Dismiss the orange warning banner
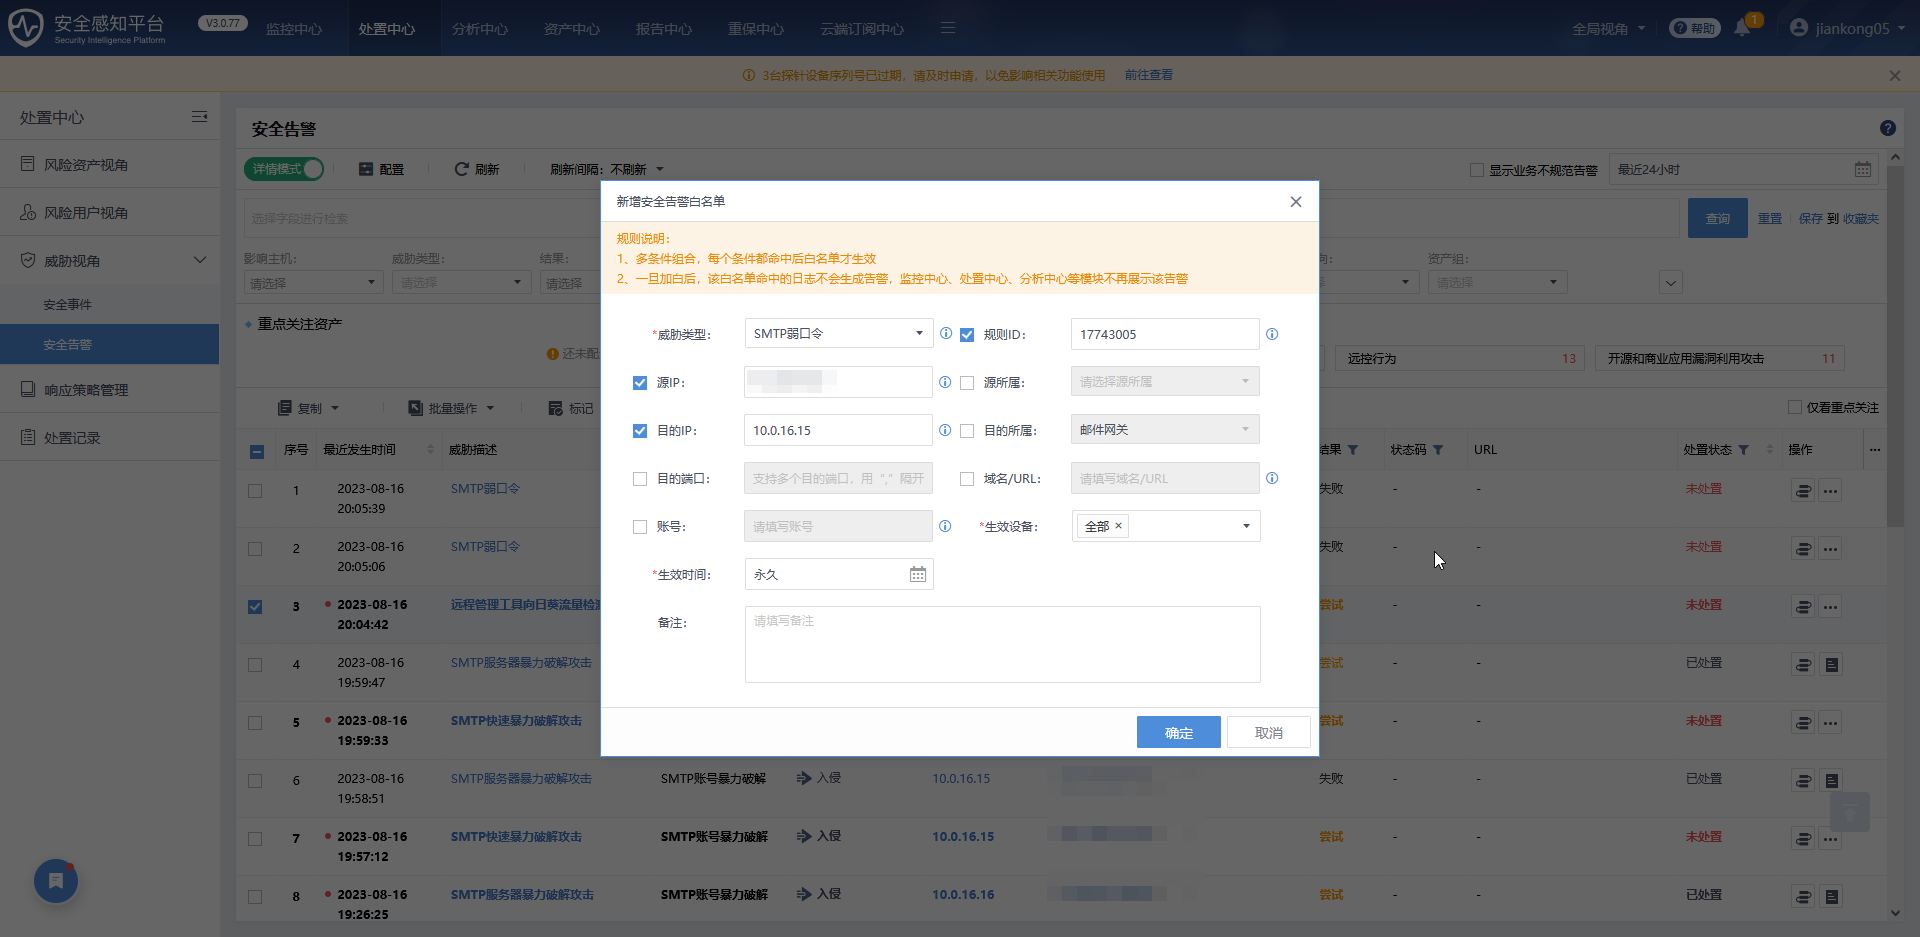Image resolution: width=1920 pixels, height=937 pixels. [1894, 76]
